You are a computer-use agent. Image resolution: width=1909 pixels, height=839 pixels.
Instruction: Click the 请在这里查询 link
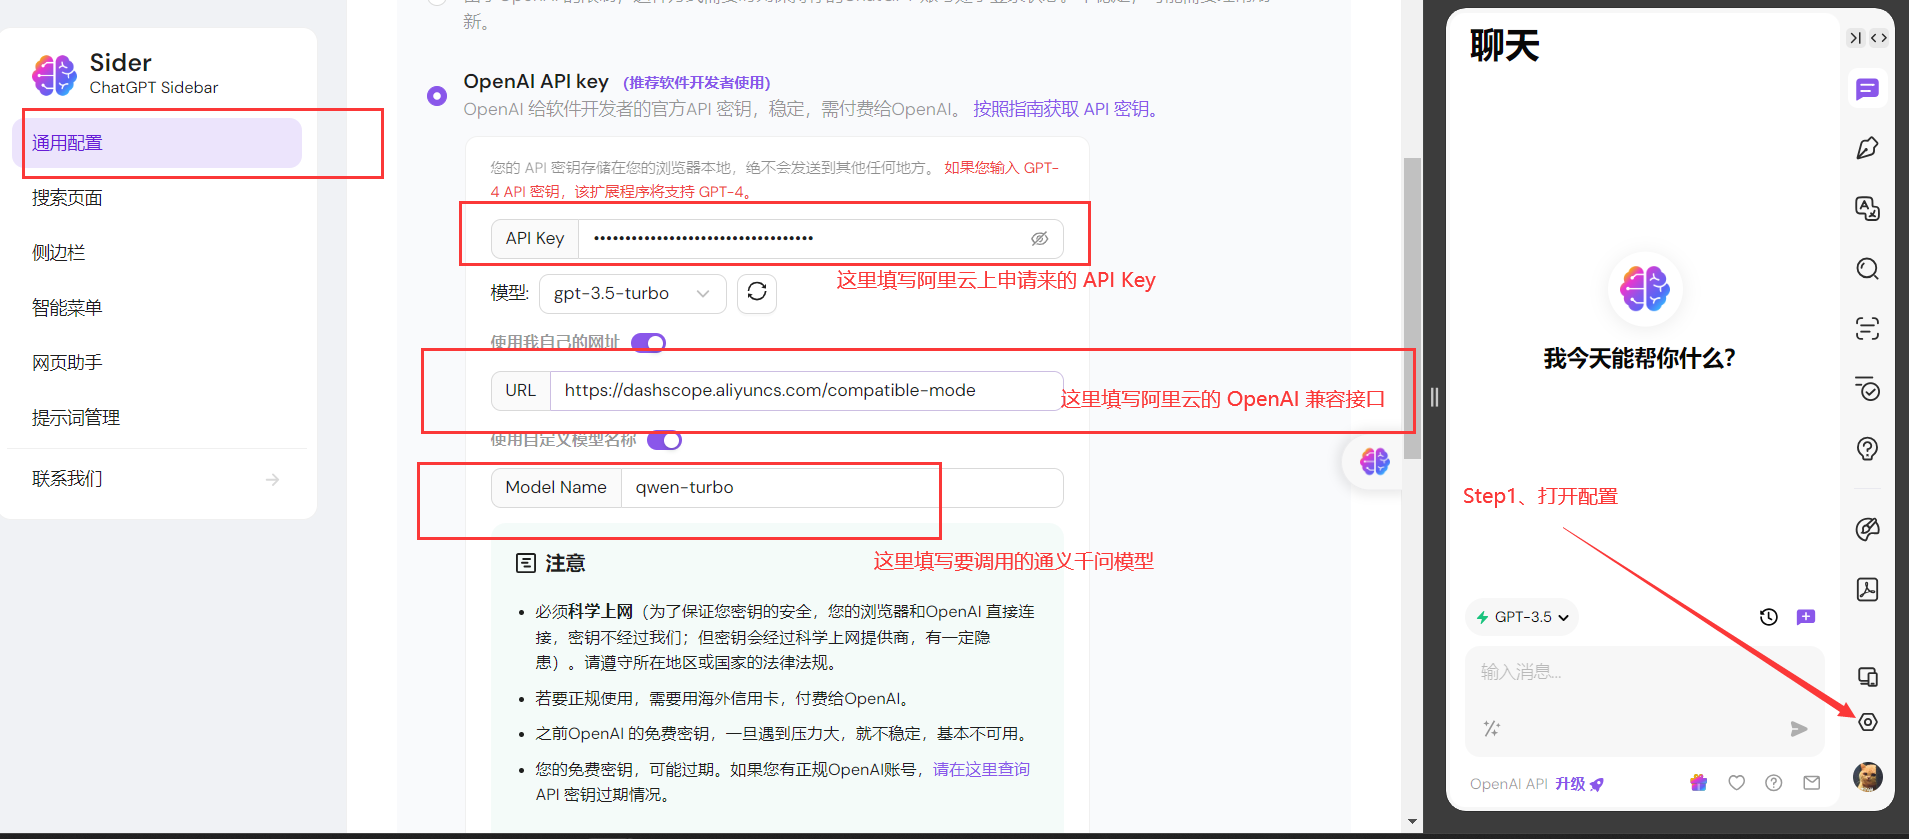981,769
